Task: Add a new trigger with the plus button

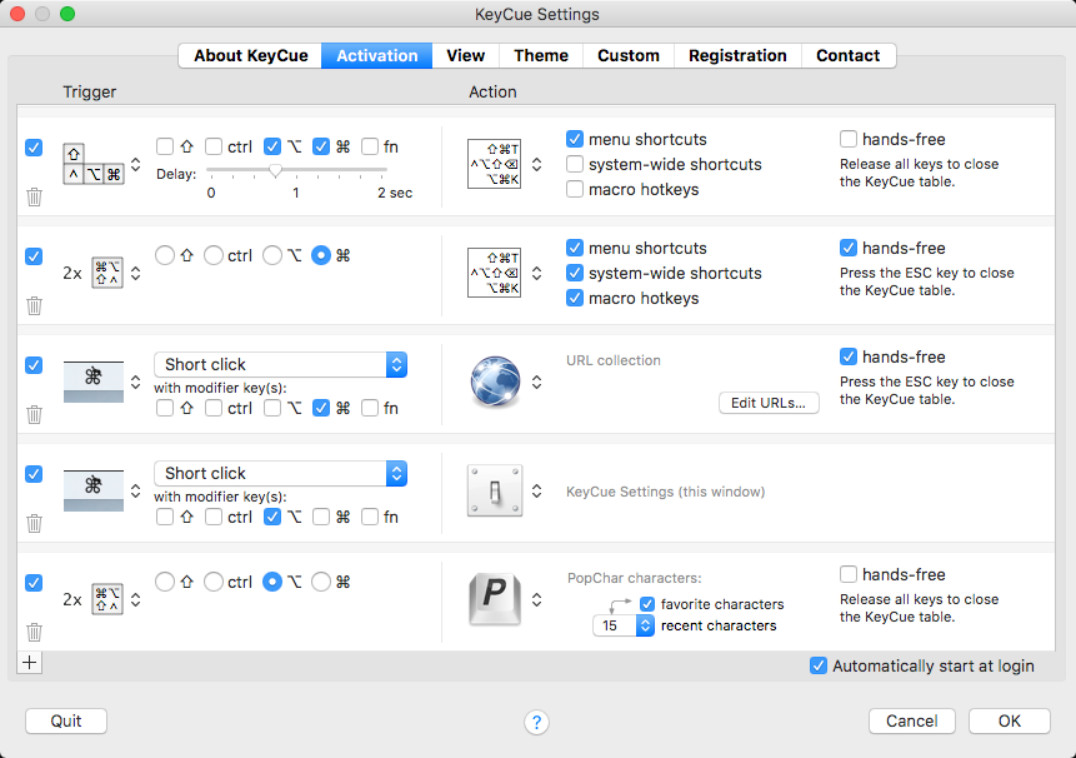Action: point(30,663)
